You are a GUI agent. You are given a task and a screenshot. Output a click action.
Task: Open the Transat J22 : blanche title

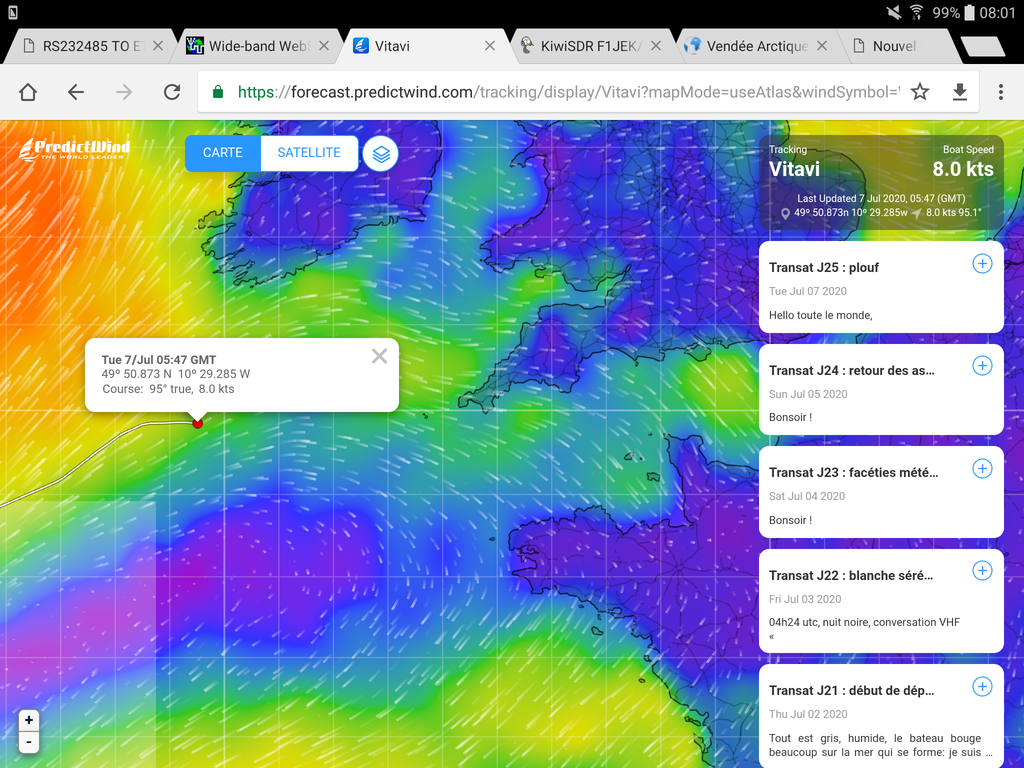851,575
